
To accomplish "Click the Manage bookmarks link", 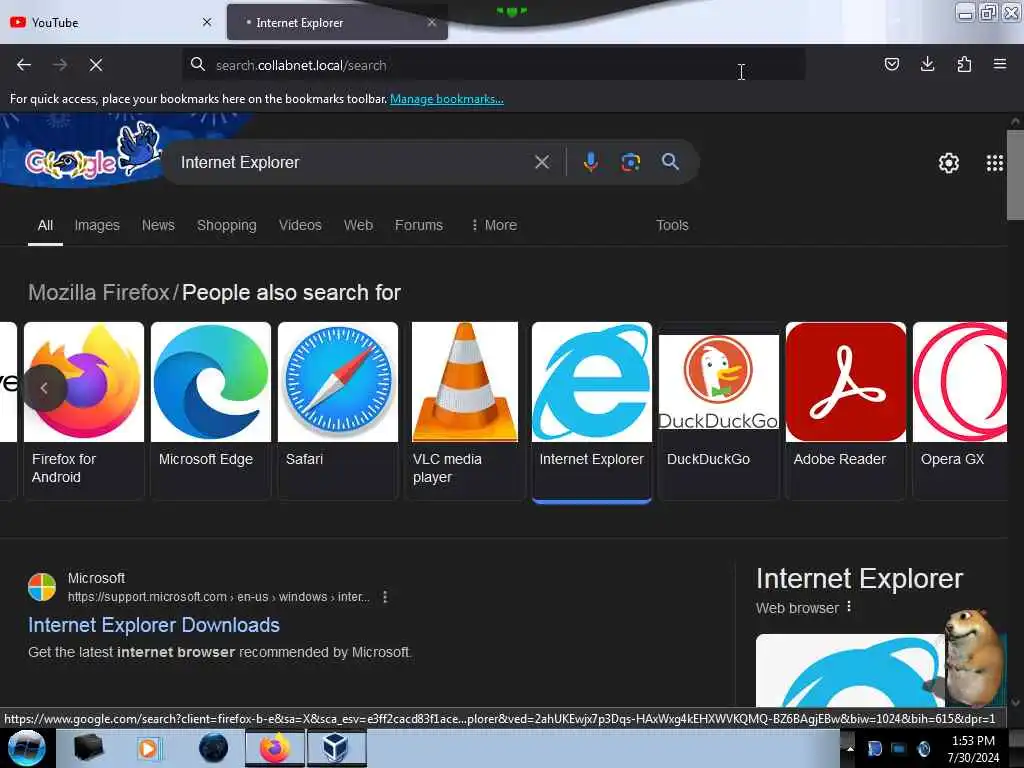I will point(447,99).
